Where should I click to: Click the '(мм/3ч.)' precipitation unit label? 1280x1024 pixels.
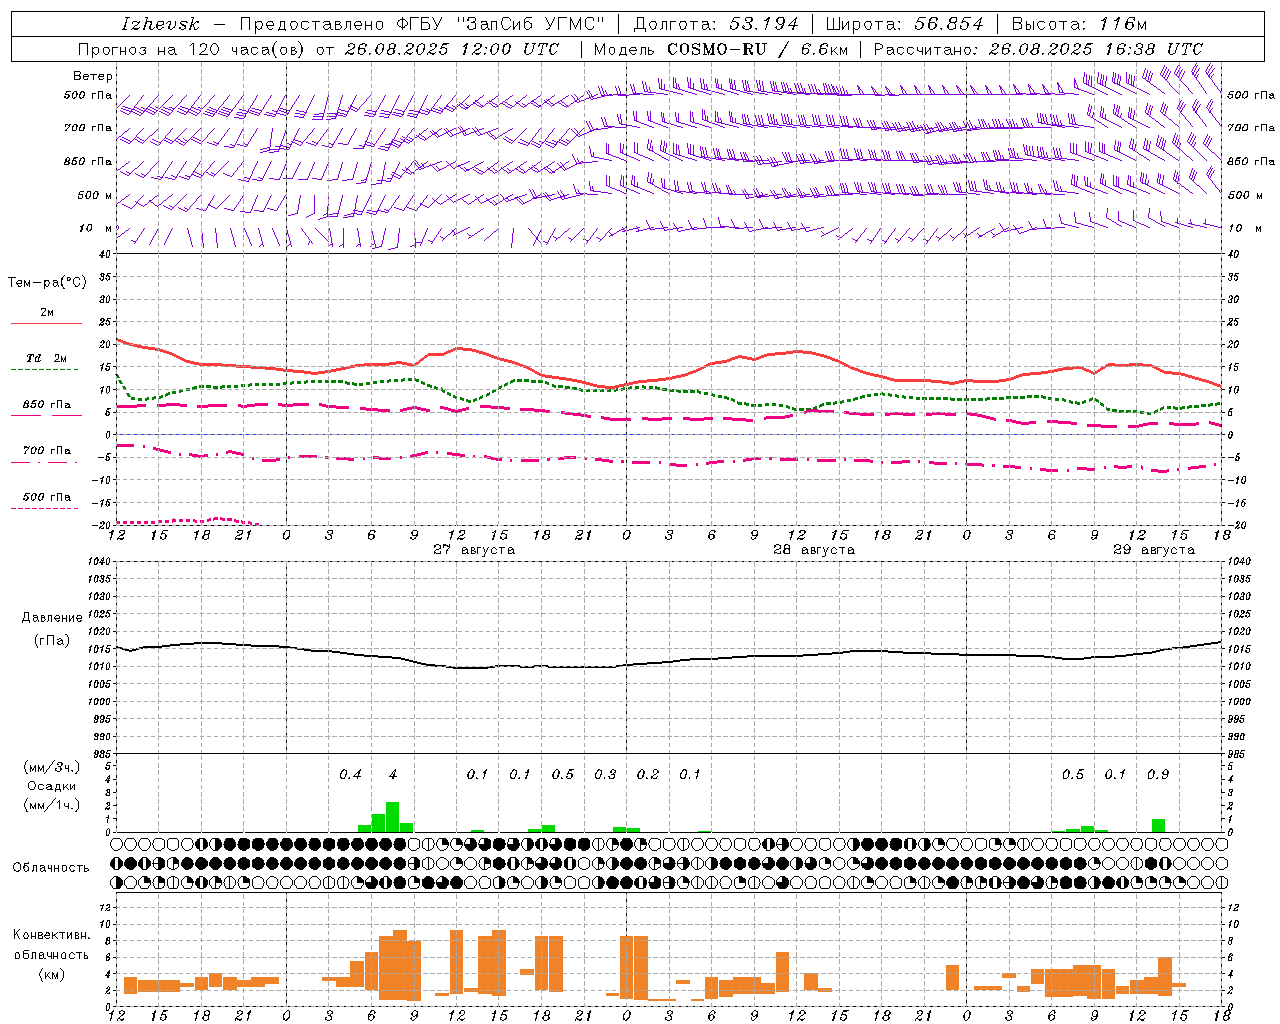pyautogui.click(x=52, y=768)
